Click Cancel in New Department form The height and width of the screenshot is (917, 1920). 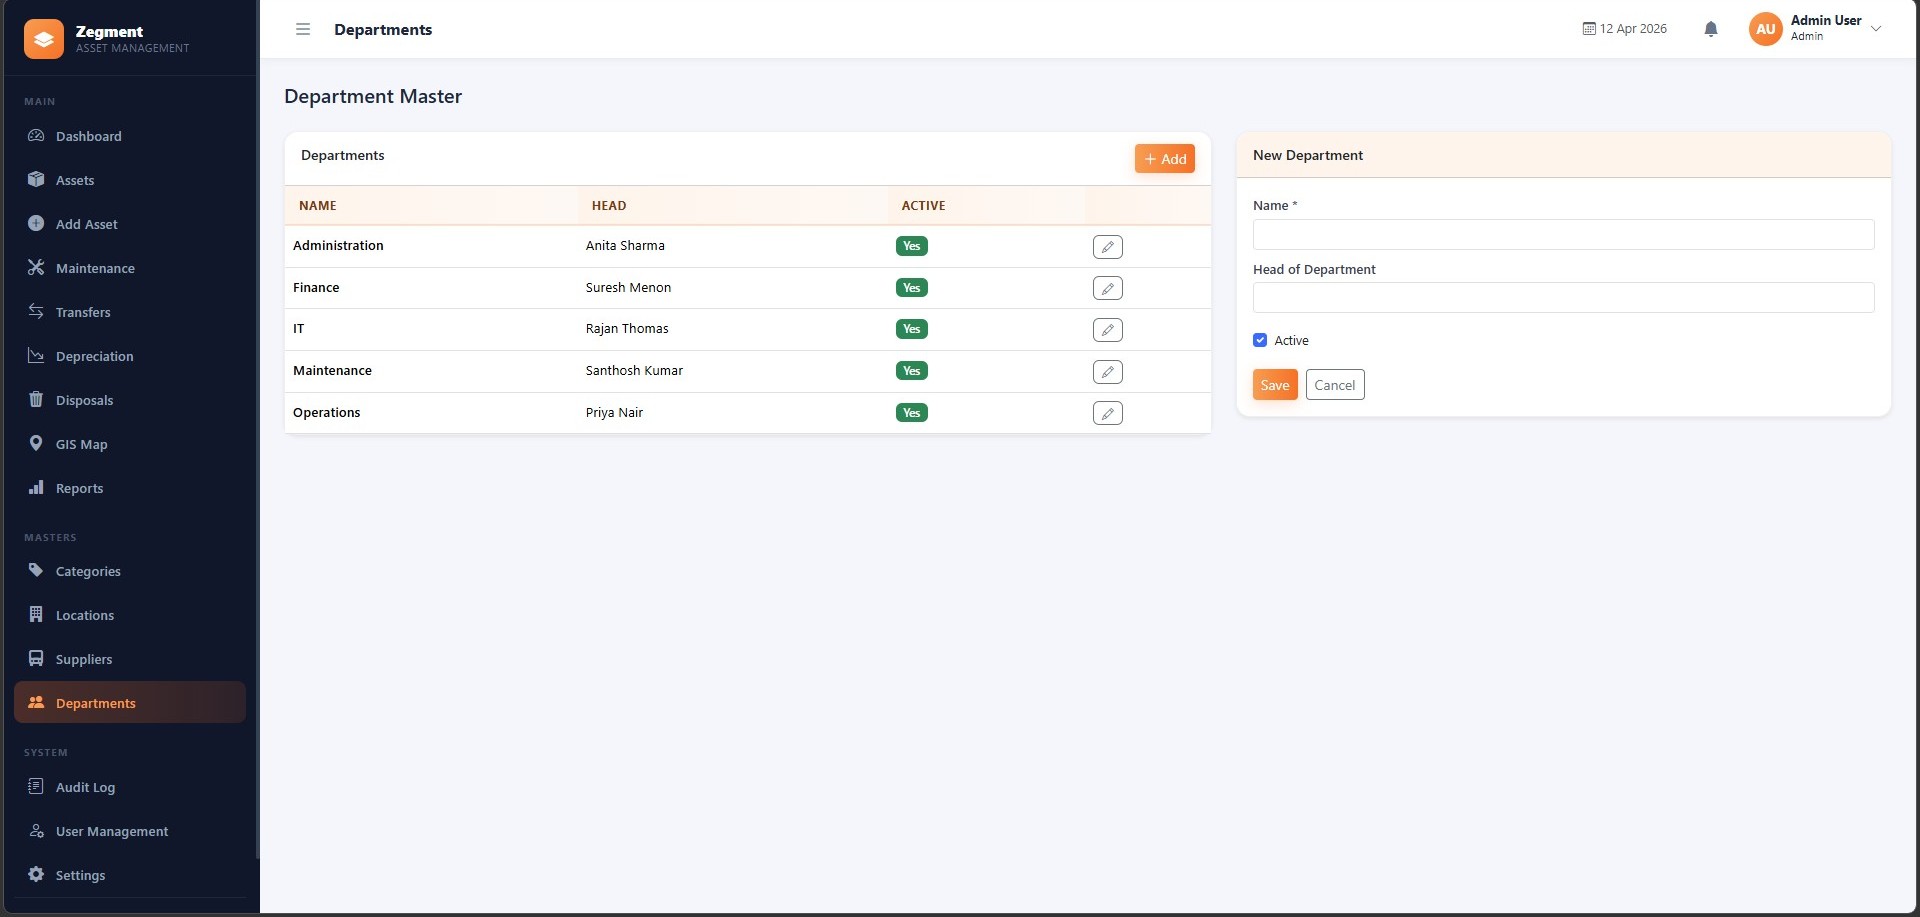click(x=1334, y=385)
